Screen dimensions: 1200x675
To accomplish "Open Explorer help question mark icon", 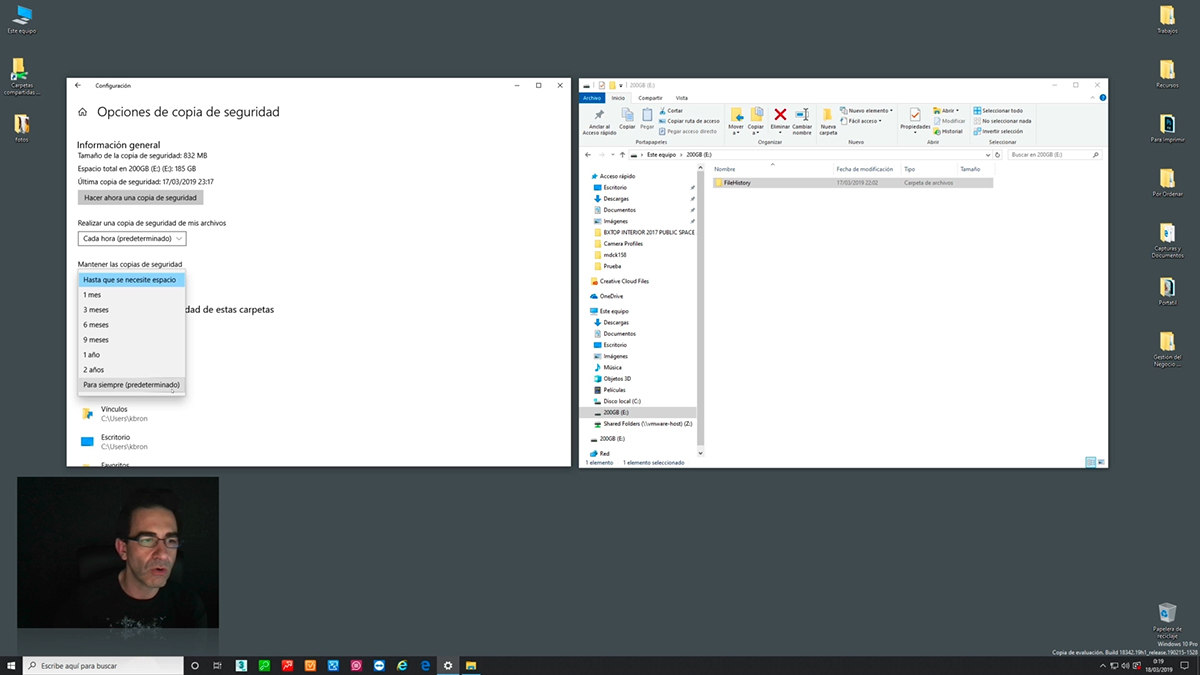I will click(1102, 98).
